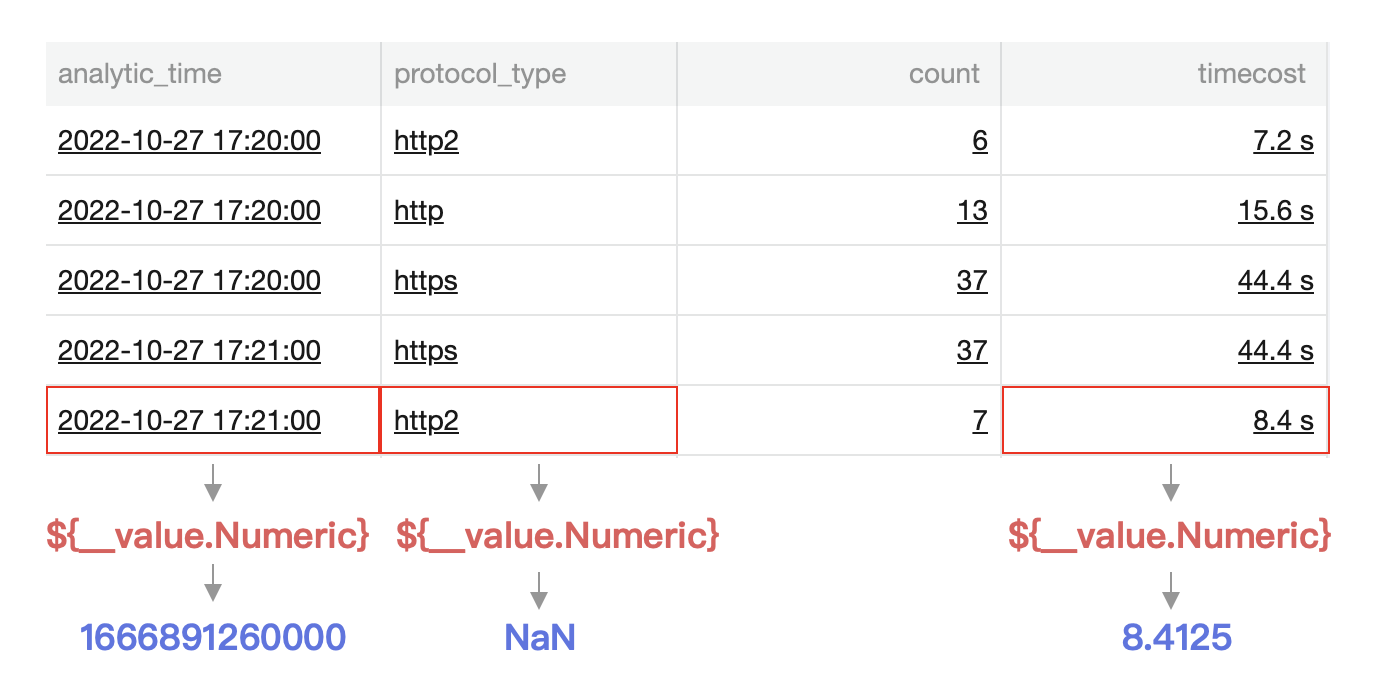
Task: Click the 7.2 s timecost link
Action: (x=1283, y=141)
